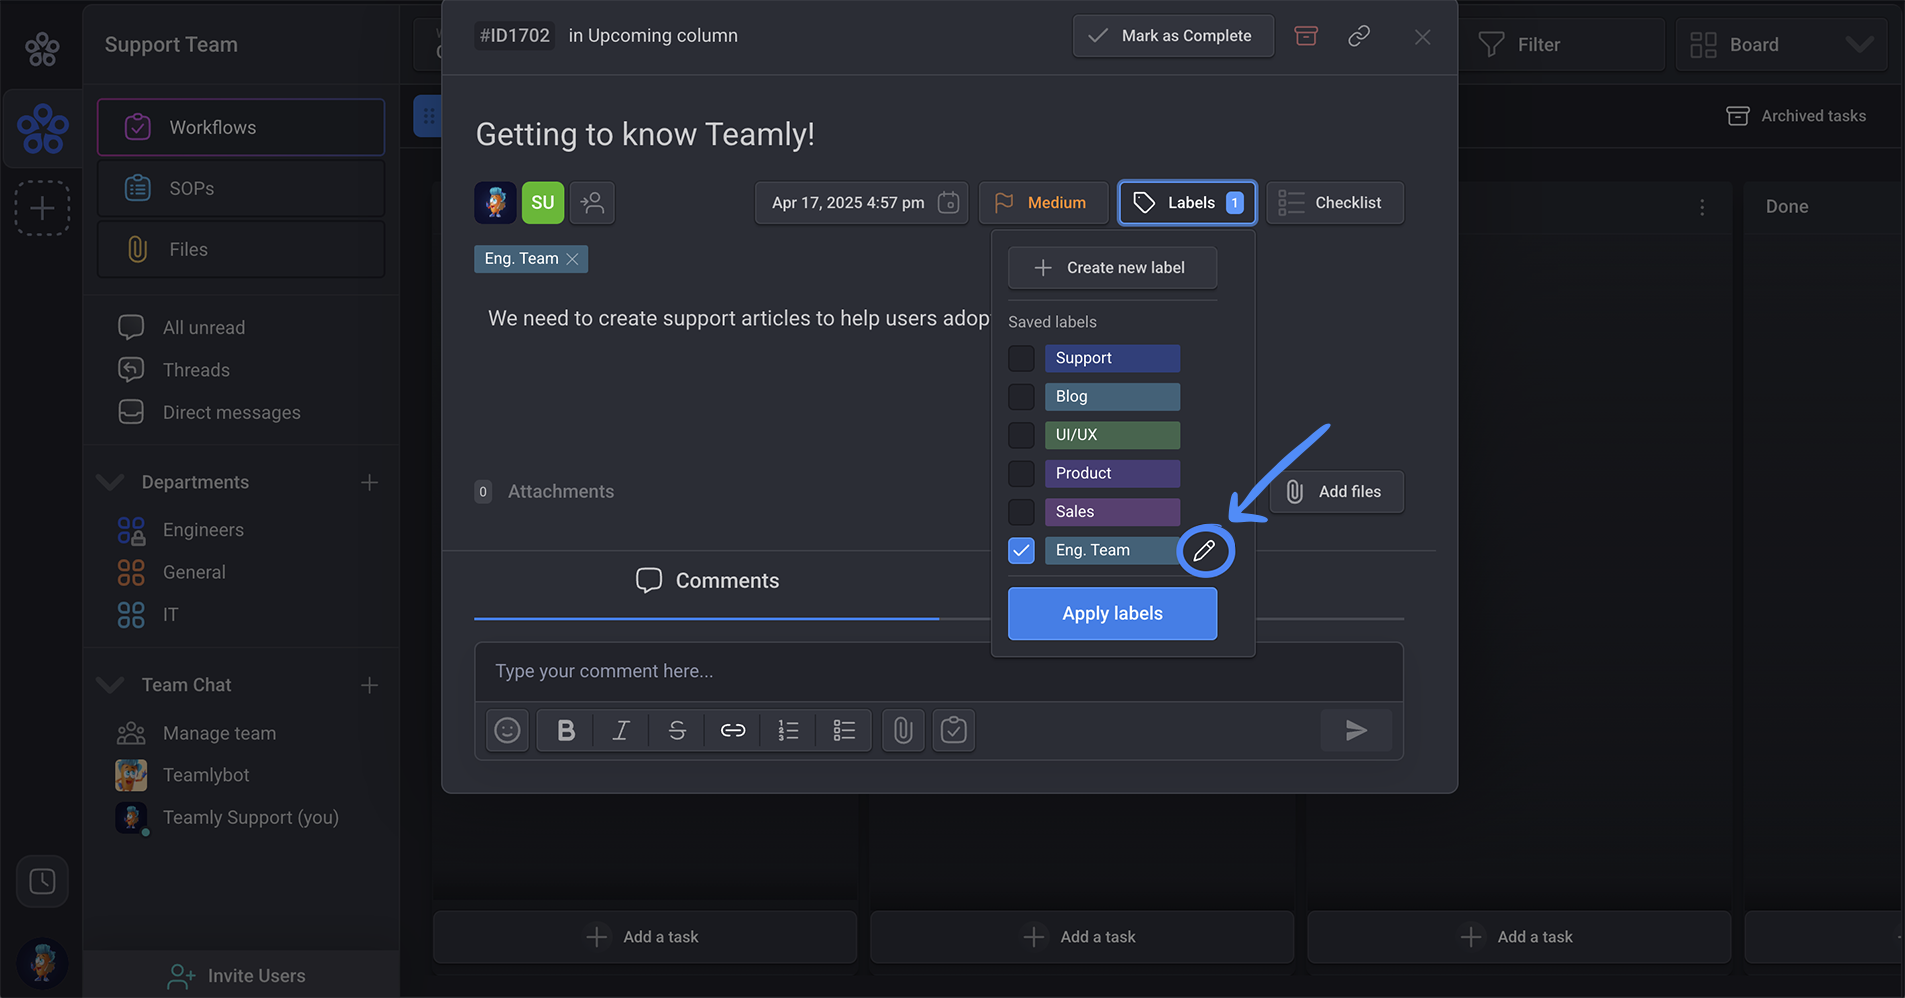Uncheck the Eng. Team label checkbox
Screen dimensions: 1905x998
[1021, 550]
